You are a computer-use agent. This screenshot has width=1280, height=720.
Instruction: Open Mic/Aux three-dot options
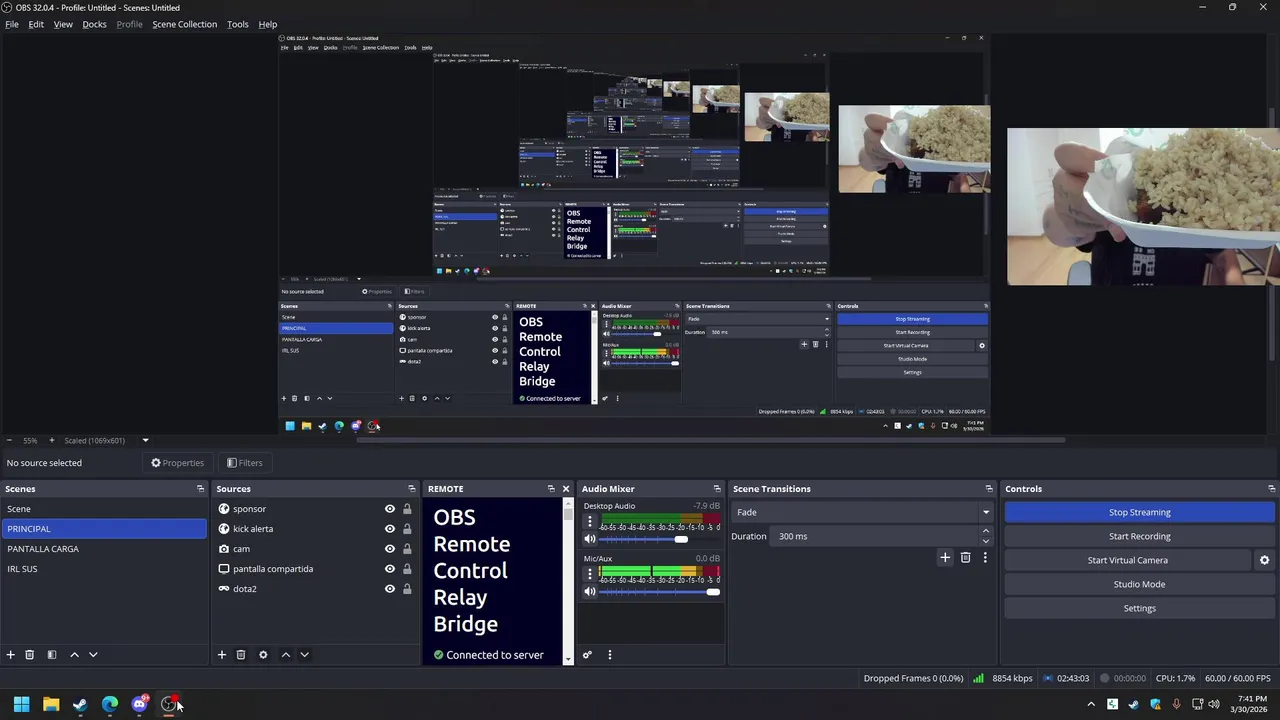point(589,575)
